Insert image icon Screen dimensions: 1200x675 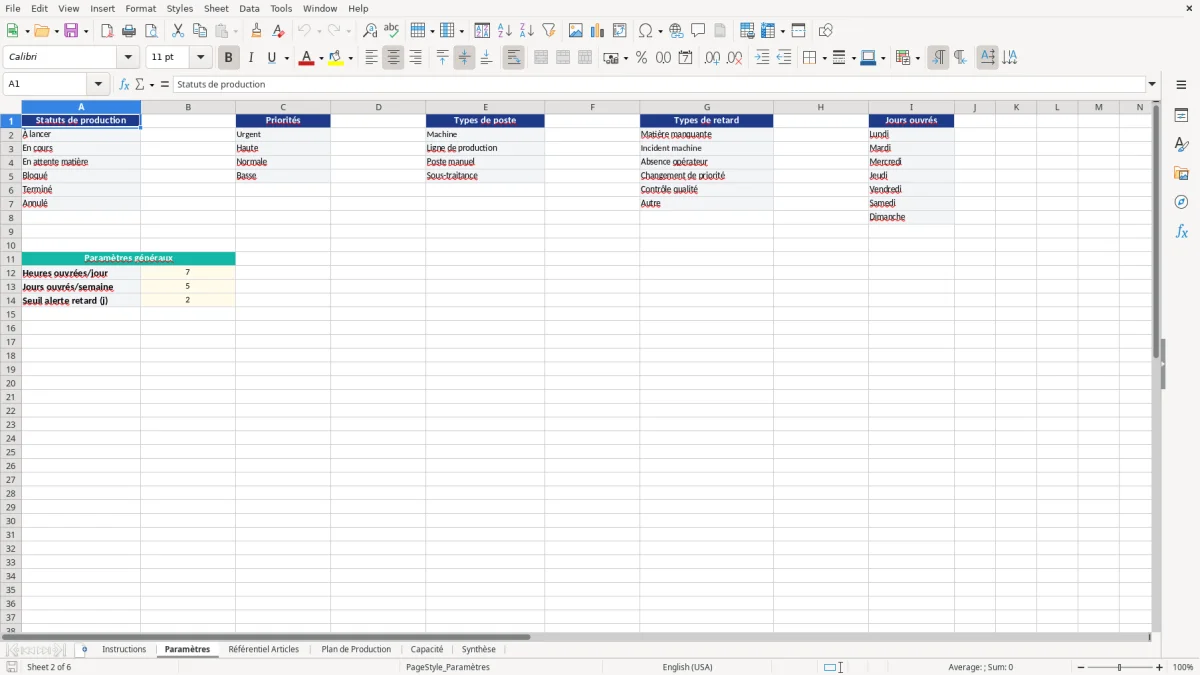(x=576, y=31)
